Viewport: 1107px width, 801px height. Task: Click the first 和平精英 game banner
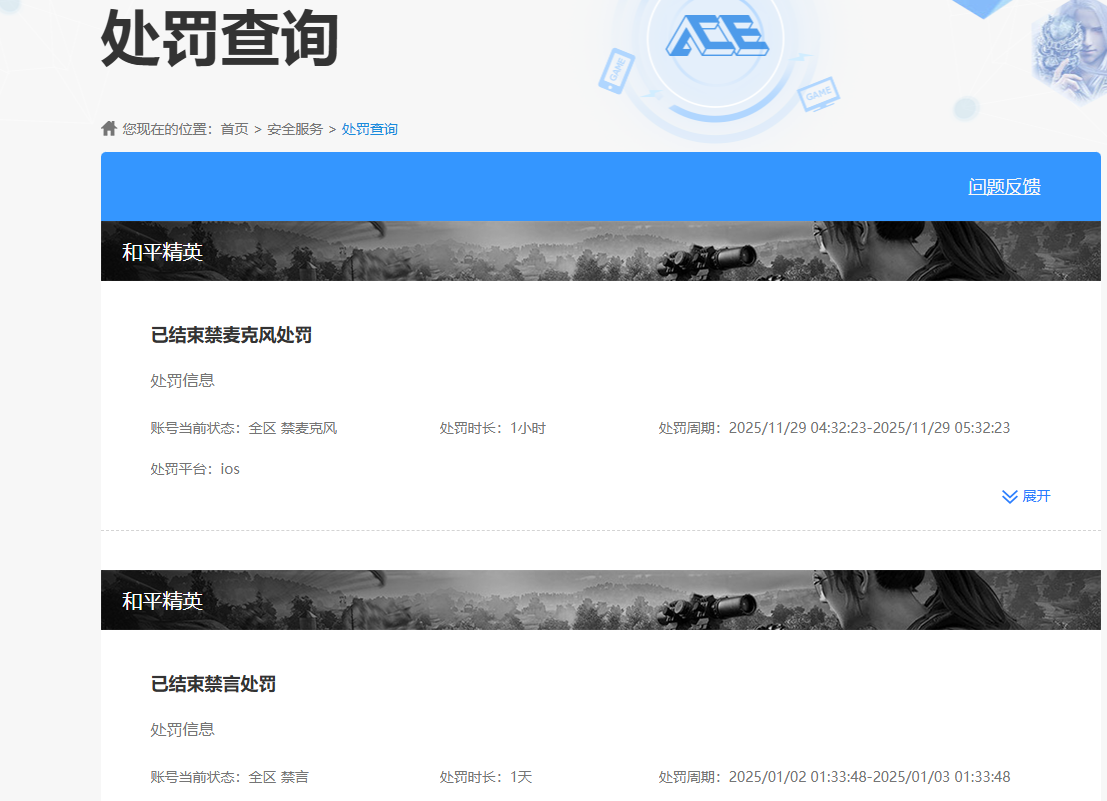coord(601,251)
